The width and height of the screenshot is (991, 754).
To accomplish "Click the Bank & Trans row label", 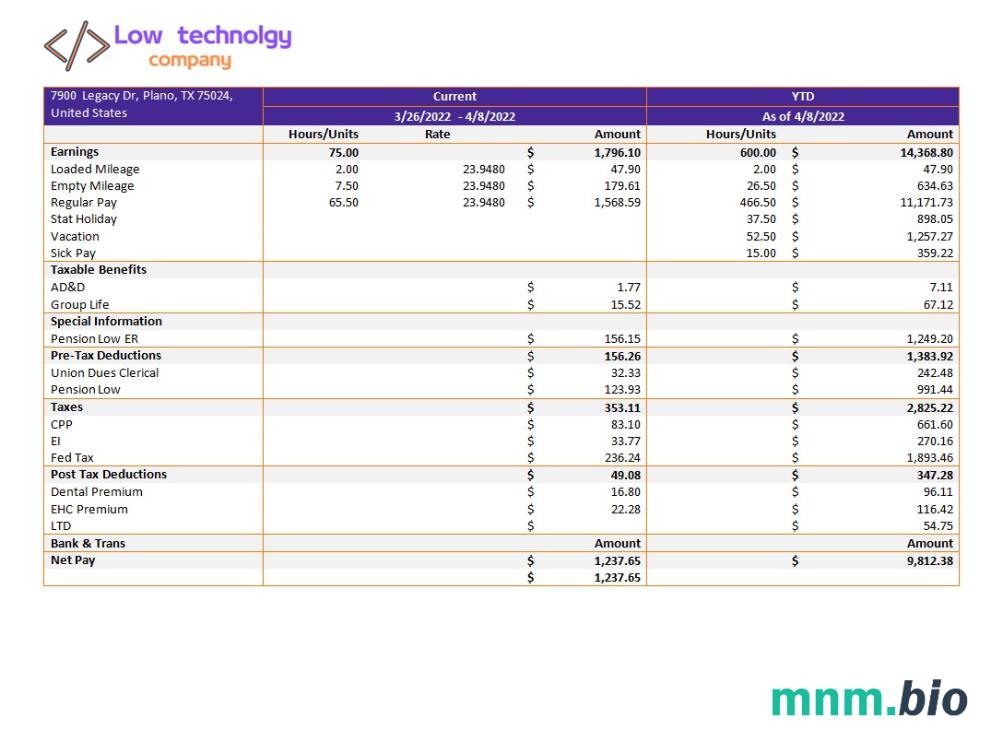I will coord(88,543).
